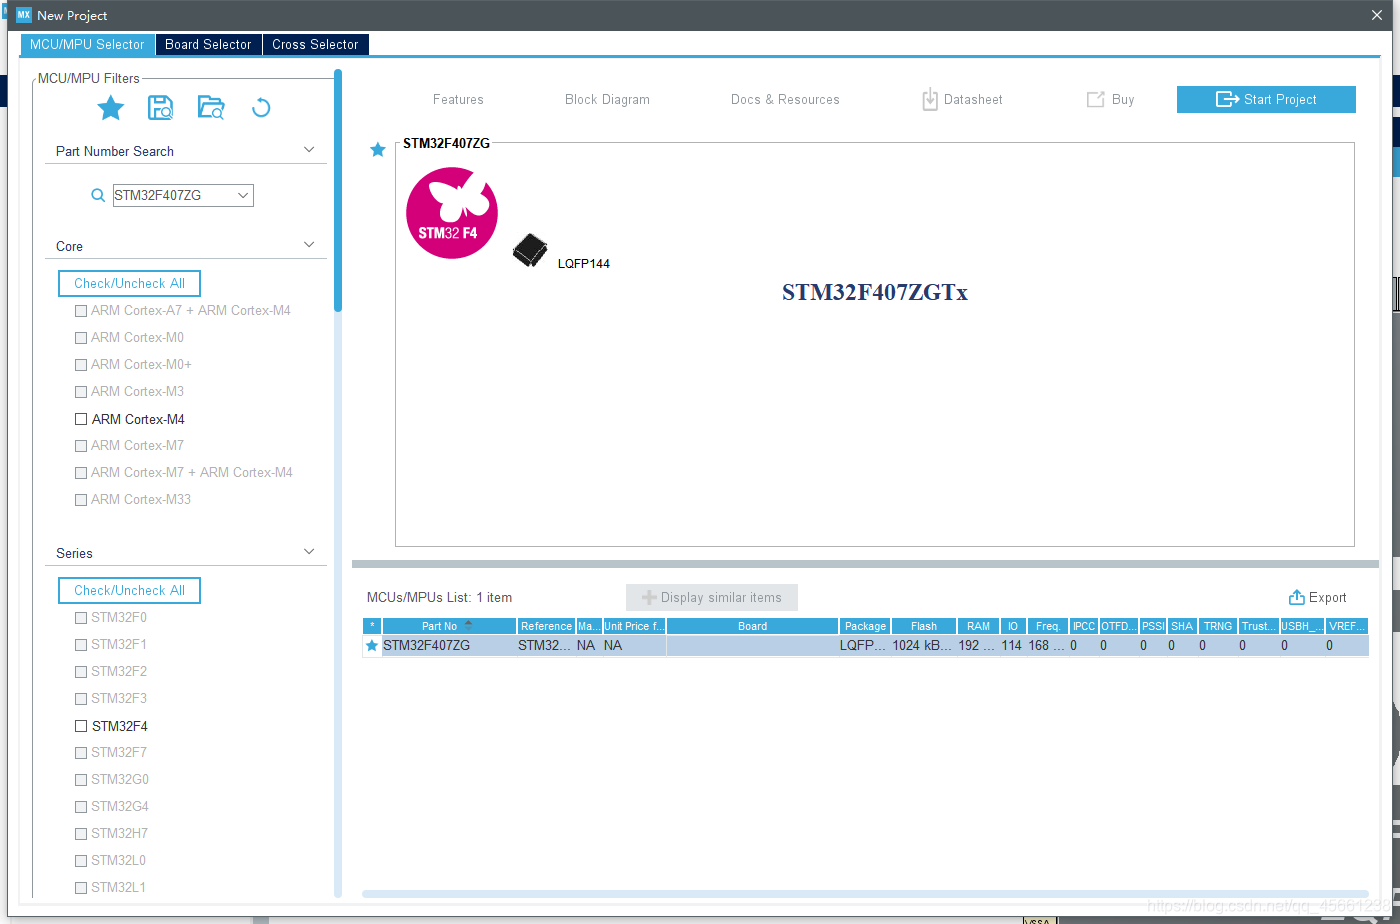
Task: Tick the ARM Cortex-M7 checkbox
Action: 81,446
